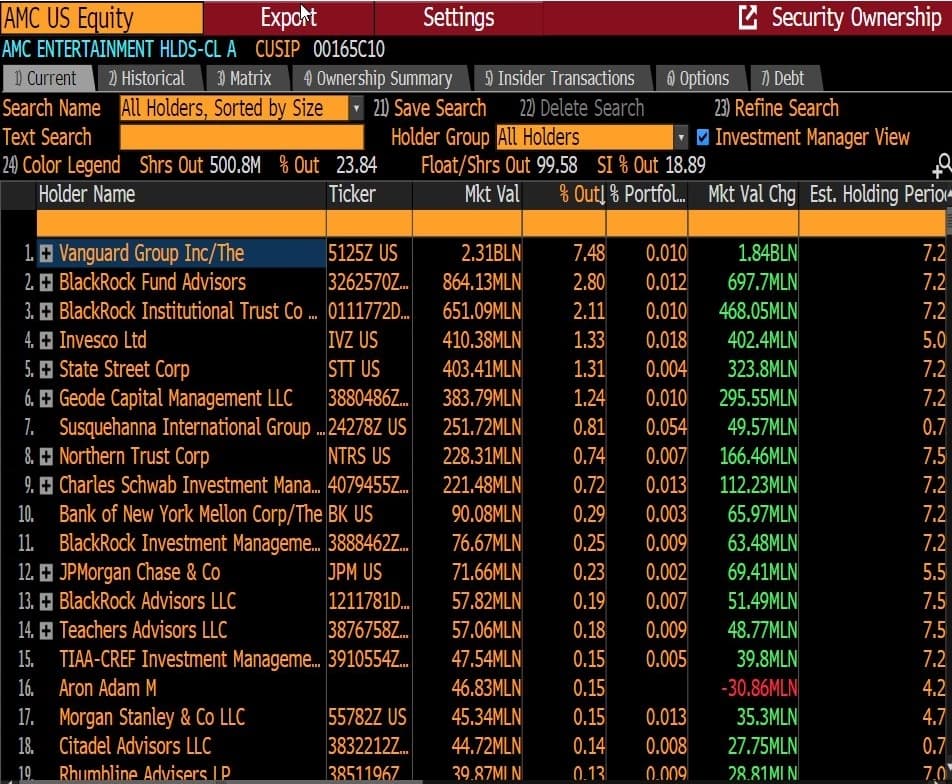
Task: Expand the Vanguard Group Inc/The row
Action: (46, 253)
